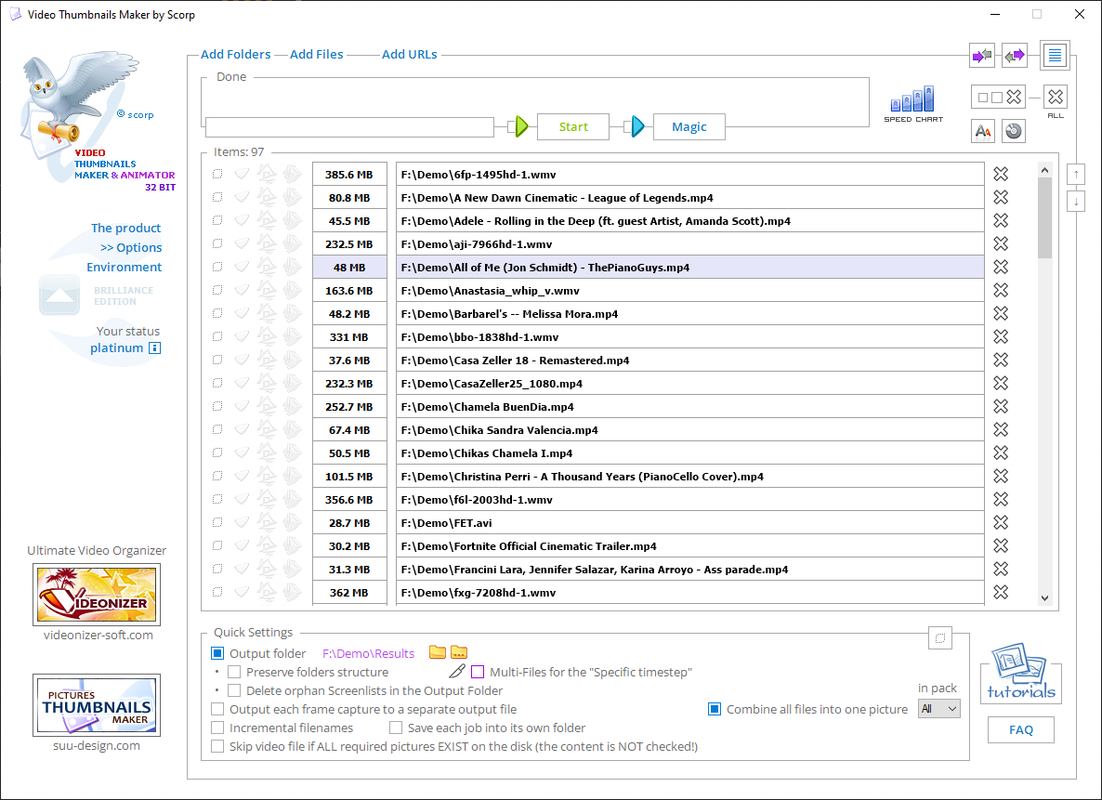
Task: Click the empty progress field beside Start
Action: tap(349, 127)
